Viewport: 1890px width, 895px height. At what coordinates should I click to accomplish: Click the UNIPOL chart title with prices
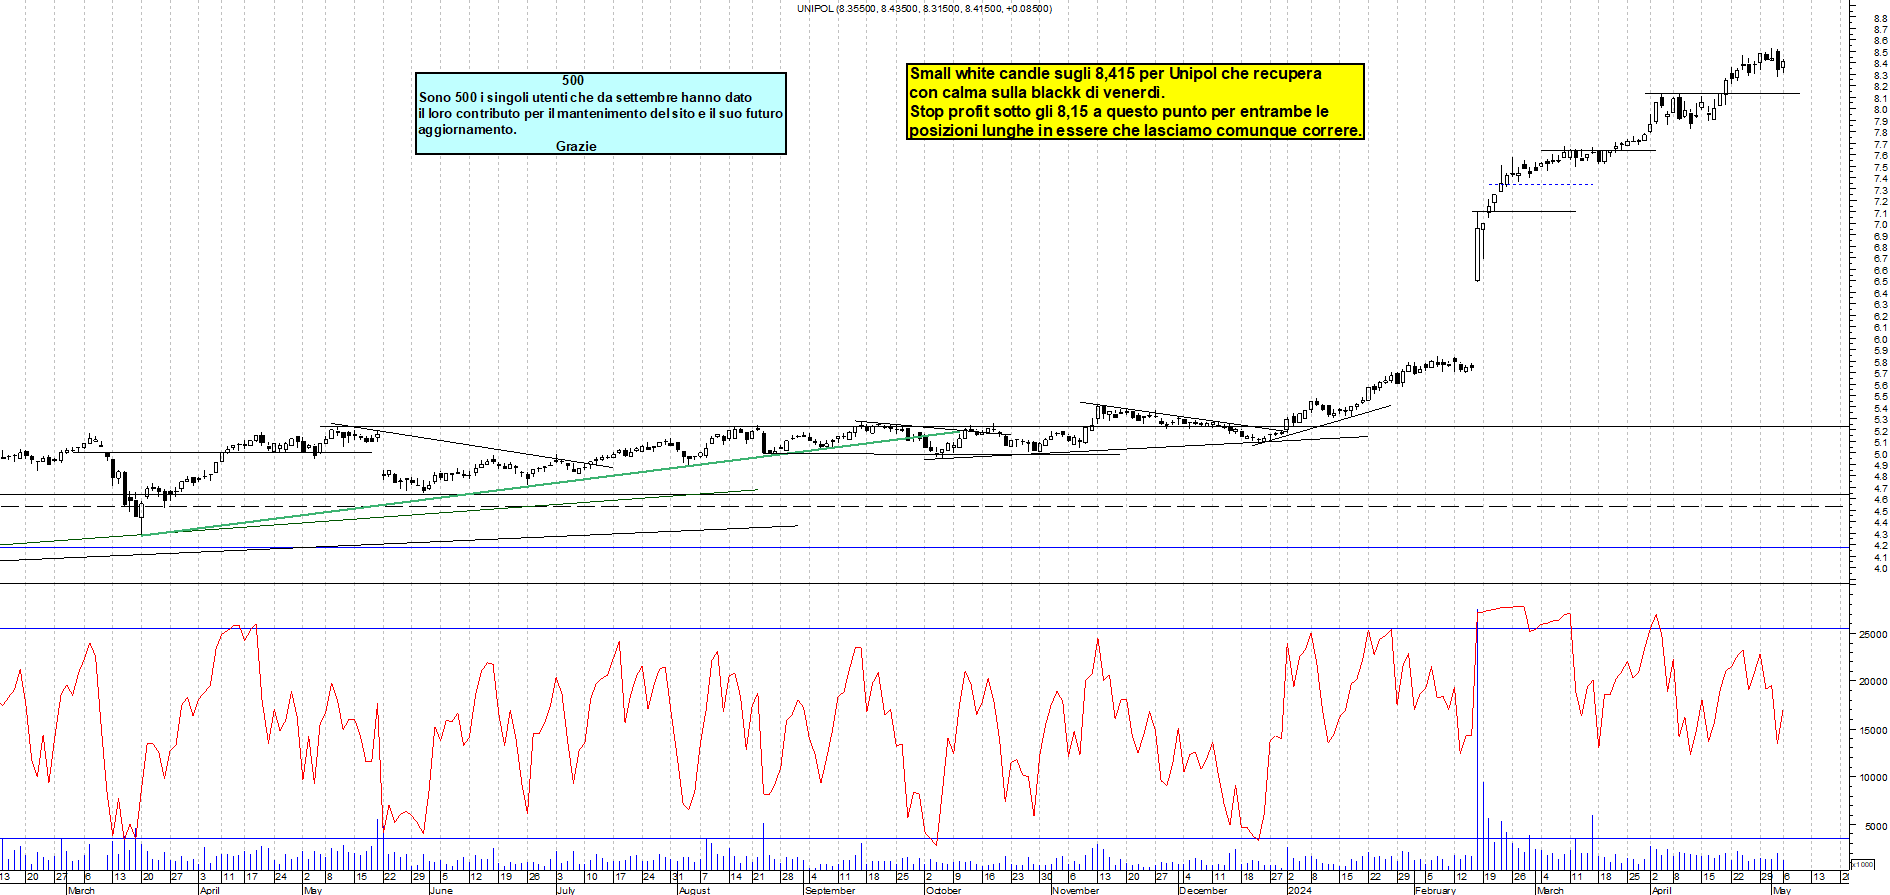pos(924,8)
